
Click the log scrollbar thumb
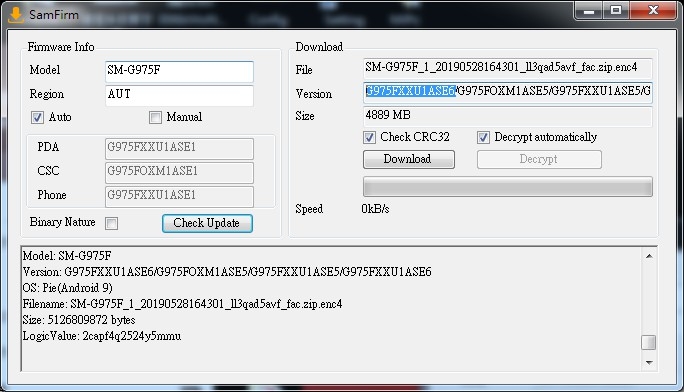coord(649,342)
